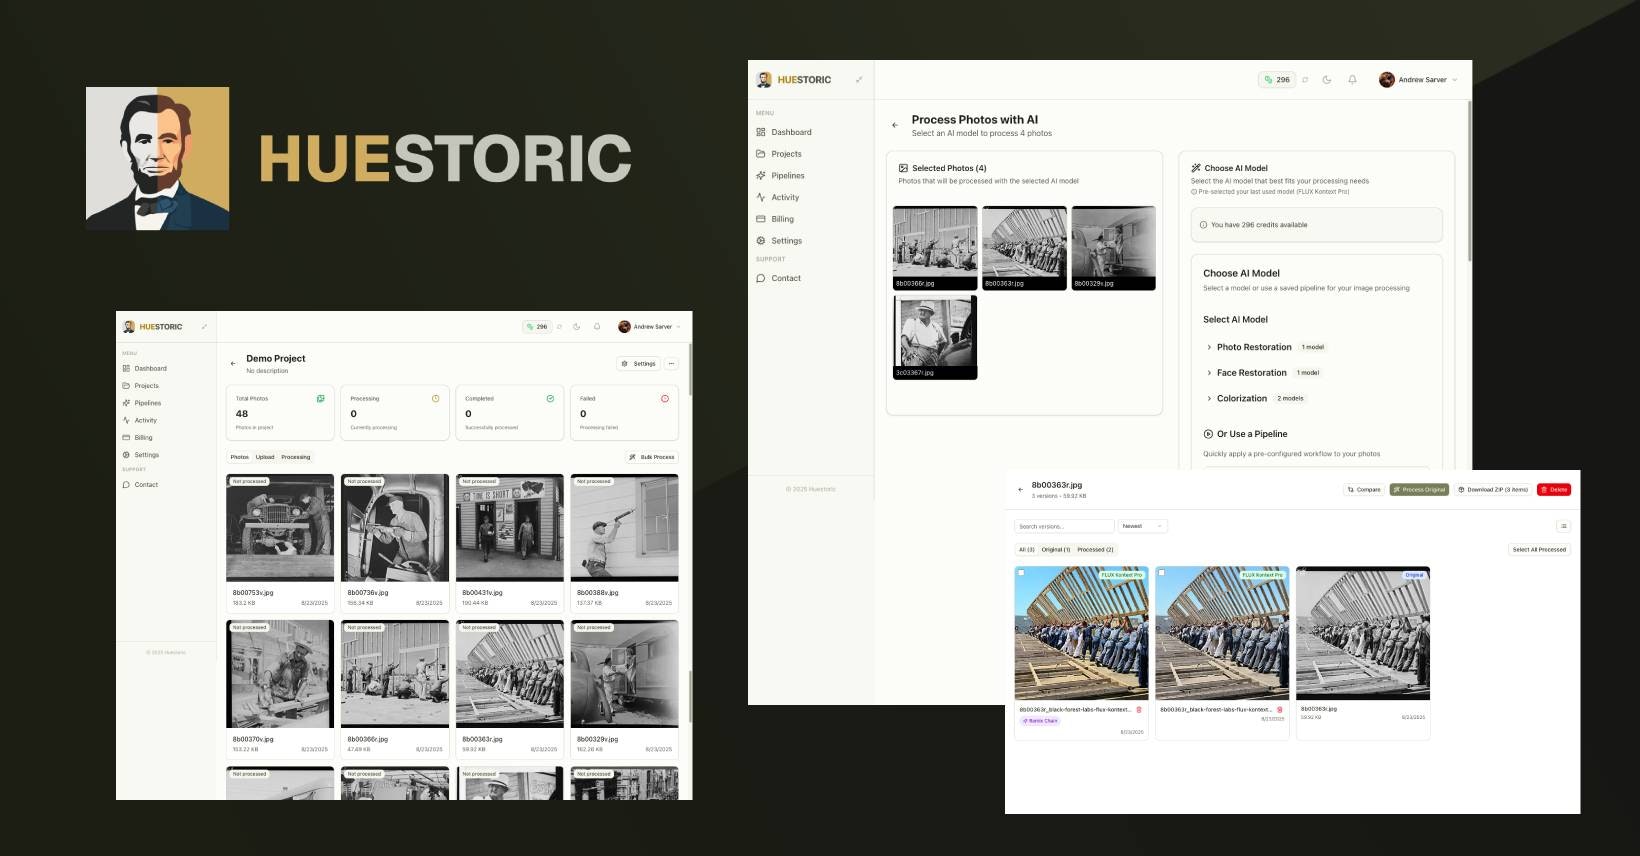Open the three-dots menu in Demo Project

point(672,364)
